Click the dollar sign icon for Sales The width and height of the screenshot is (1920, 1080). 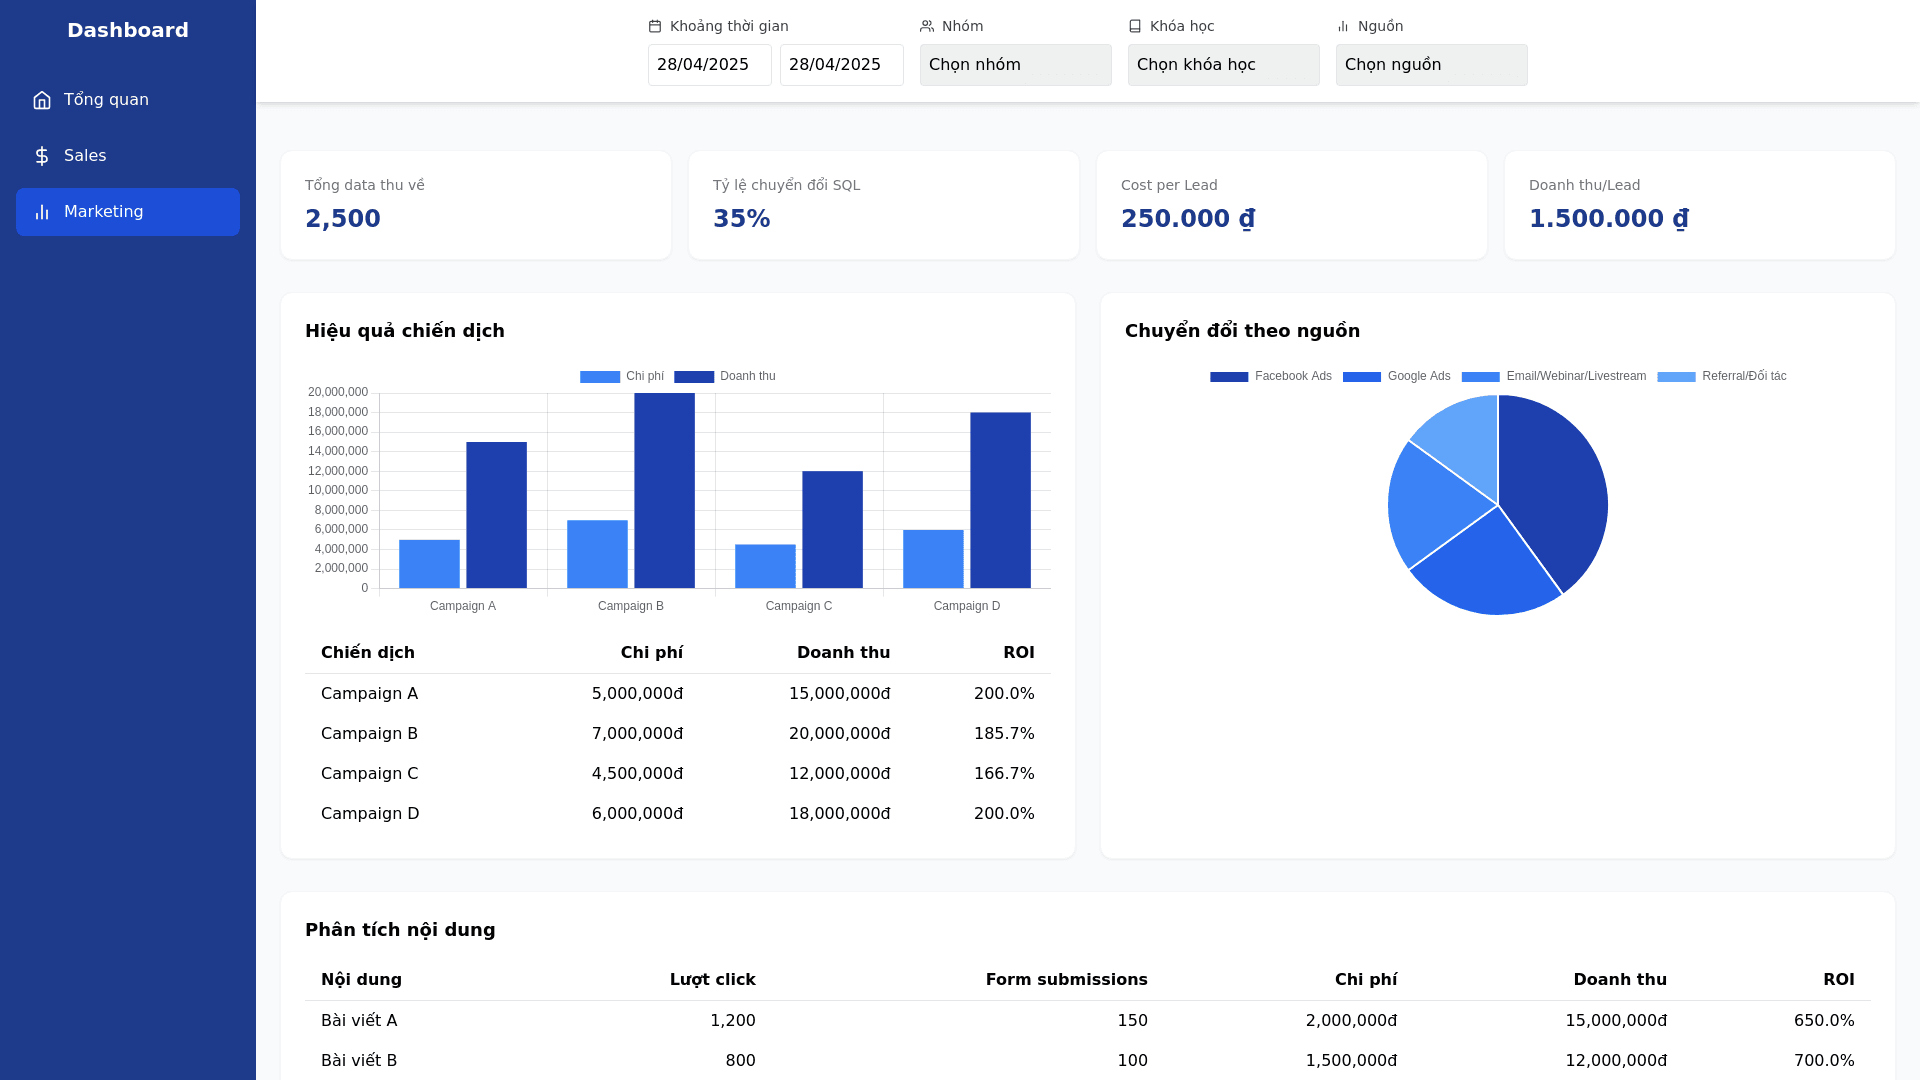tap(42, 156)
